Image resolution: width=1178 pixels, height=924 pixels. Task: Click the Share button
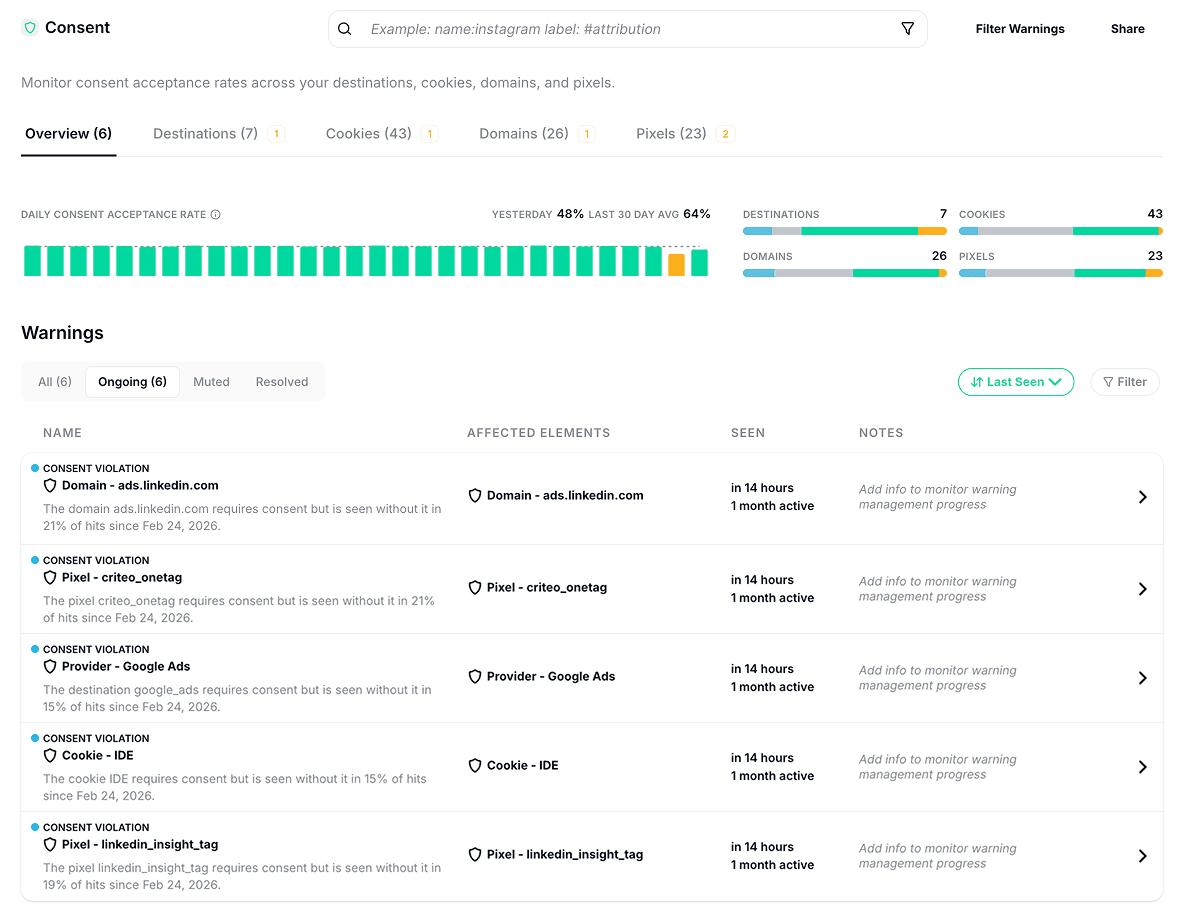(x=1127, y=29)
